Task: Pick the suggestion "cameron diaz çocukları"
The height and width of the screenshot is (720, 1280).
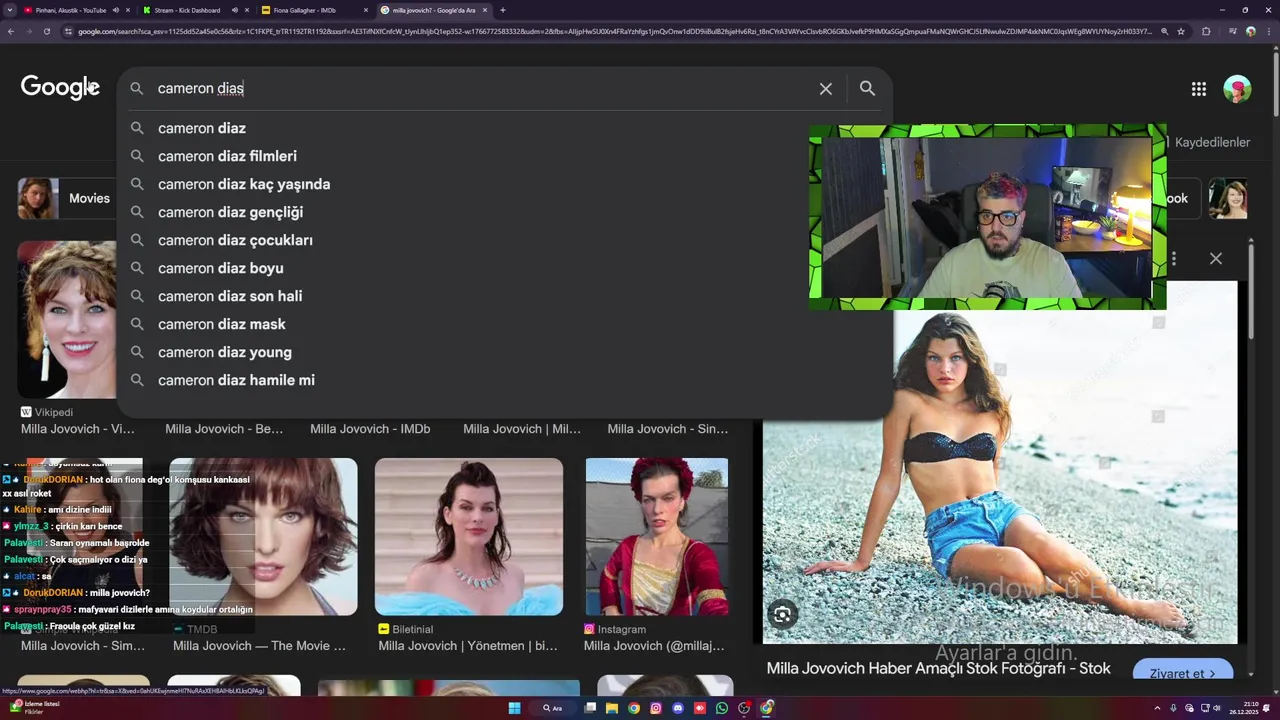Action: (505, 240)
